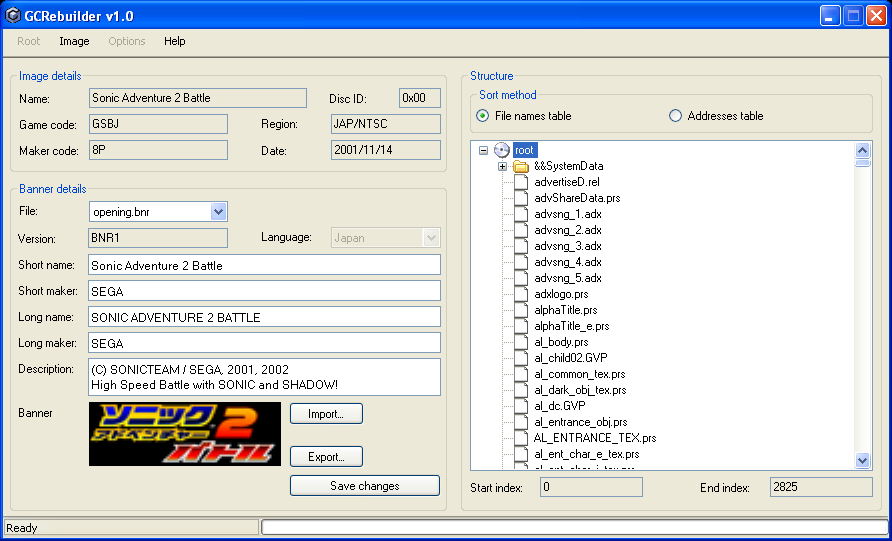Image resolution: width=892 pixels, height=541 pixels.
Task: Click file icon next to advertiseD.rel
Action: coord(521,182)
